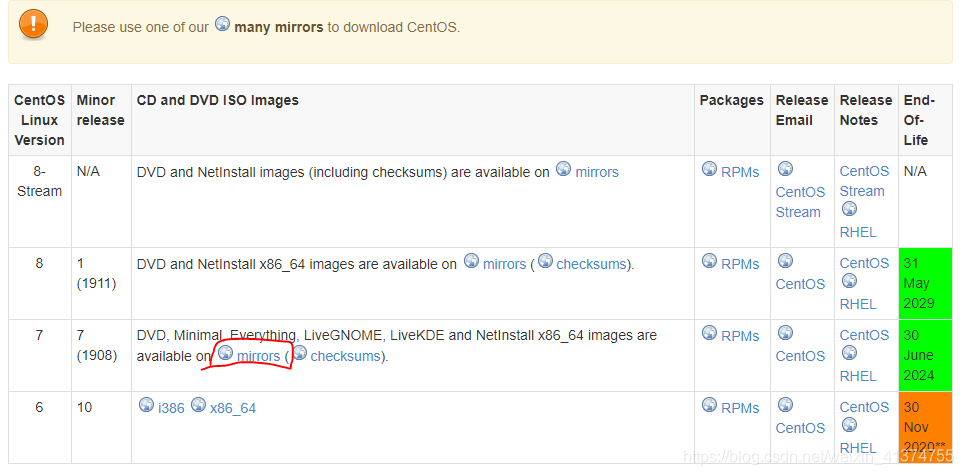Open RPMs link in version 6 row
Image resolution: width=964 pixels, height=475 pixels.
[740, 408]
